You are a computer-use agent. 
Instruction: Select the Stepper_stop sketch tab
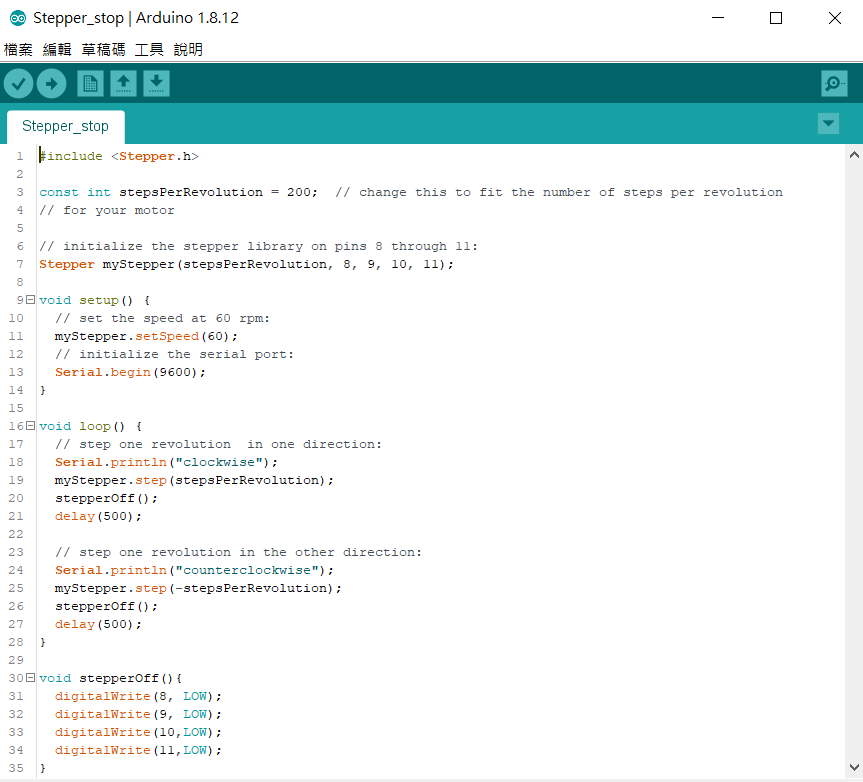[x=65, y=127]
